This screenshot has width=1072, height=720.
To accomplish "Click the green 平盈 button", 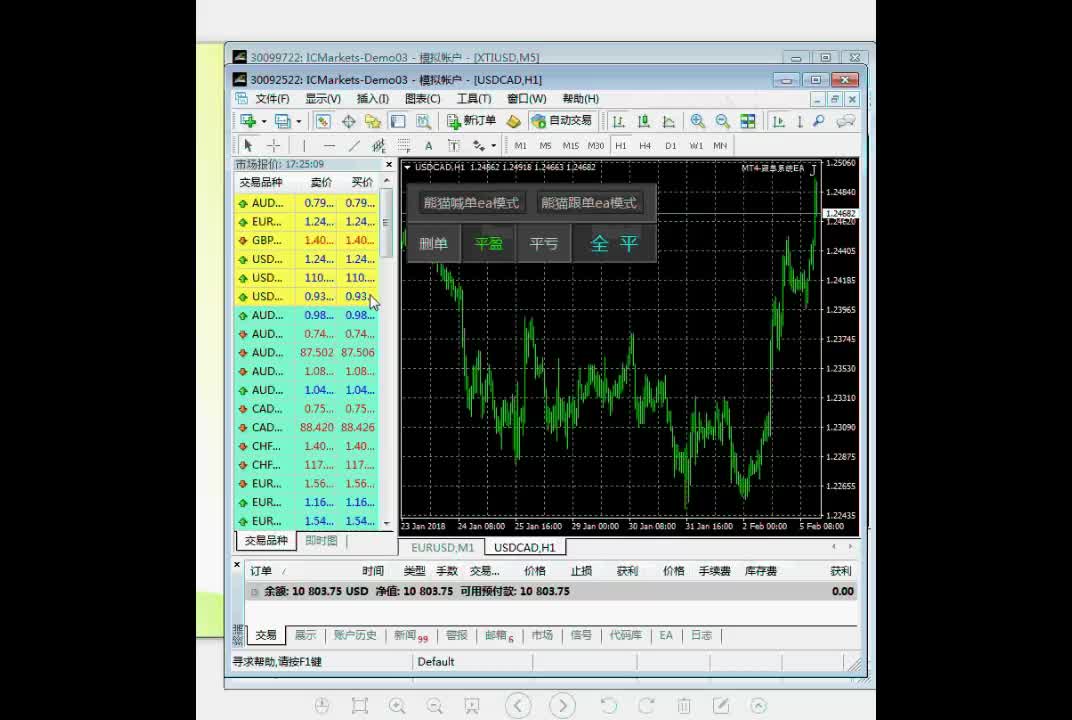I will [x=488, y=243].
